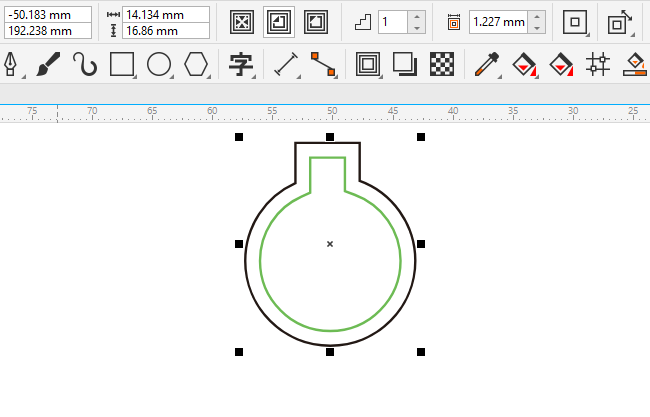Viewport: 650px width, 417px height.
Task: Select the Mesh Fill tool
Action: [598, 64]
